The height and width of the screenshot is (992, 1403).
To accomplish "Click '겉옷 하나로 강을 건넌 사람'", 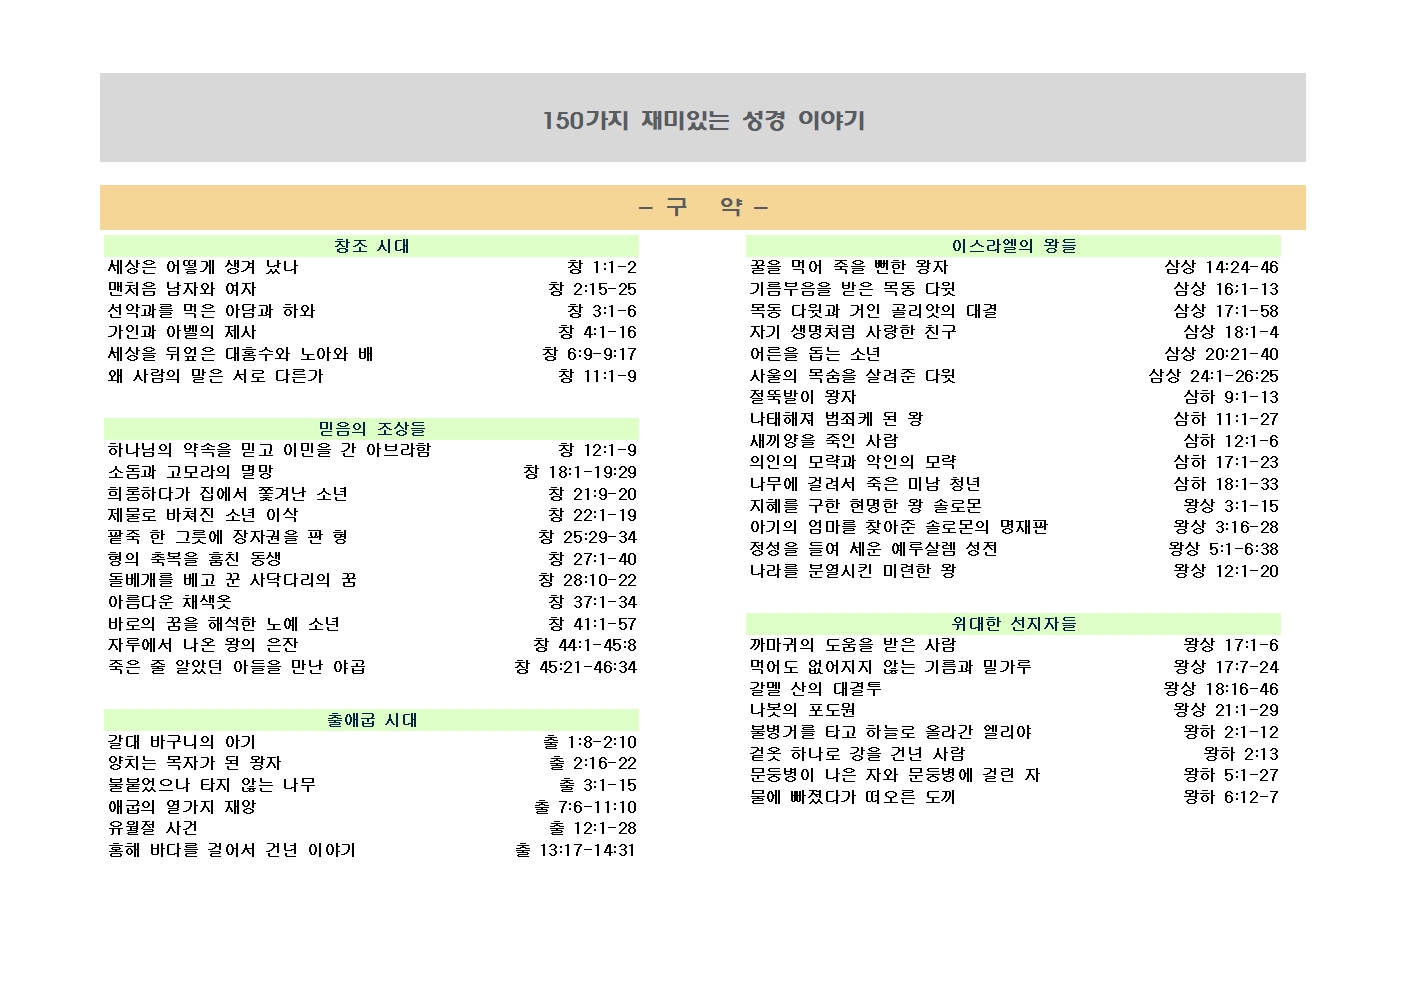I will click(x=857, y=754).
